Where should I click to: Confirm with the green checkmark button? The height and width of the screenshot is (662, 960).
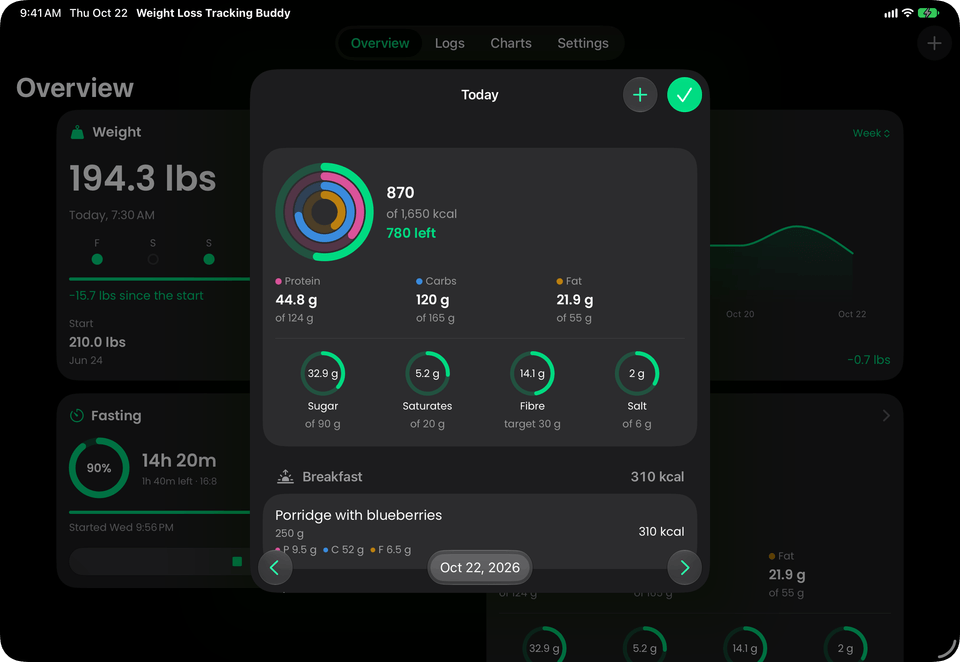tap(684, 95)
